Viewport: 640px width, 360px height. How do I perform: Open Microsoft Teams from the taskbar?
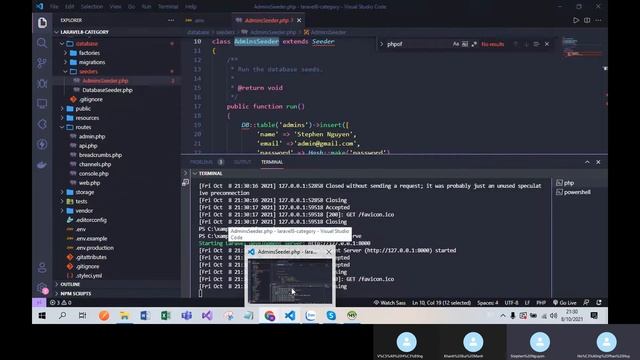click(187, 316)
